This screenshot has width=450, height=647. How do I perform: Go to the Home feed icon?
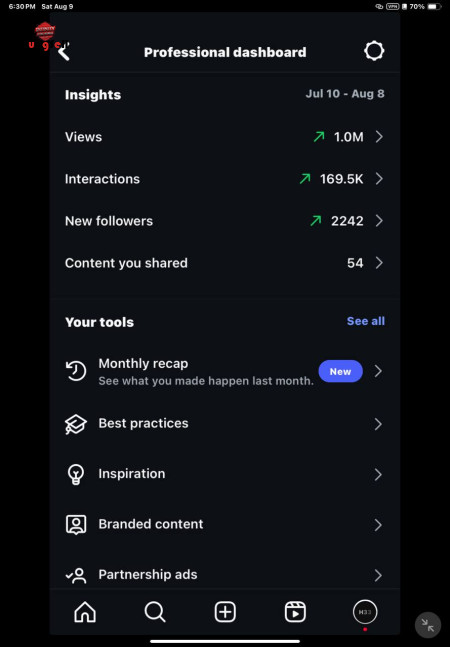click(85, 612)
